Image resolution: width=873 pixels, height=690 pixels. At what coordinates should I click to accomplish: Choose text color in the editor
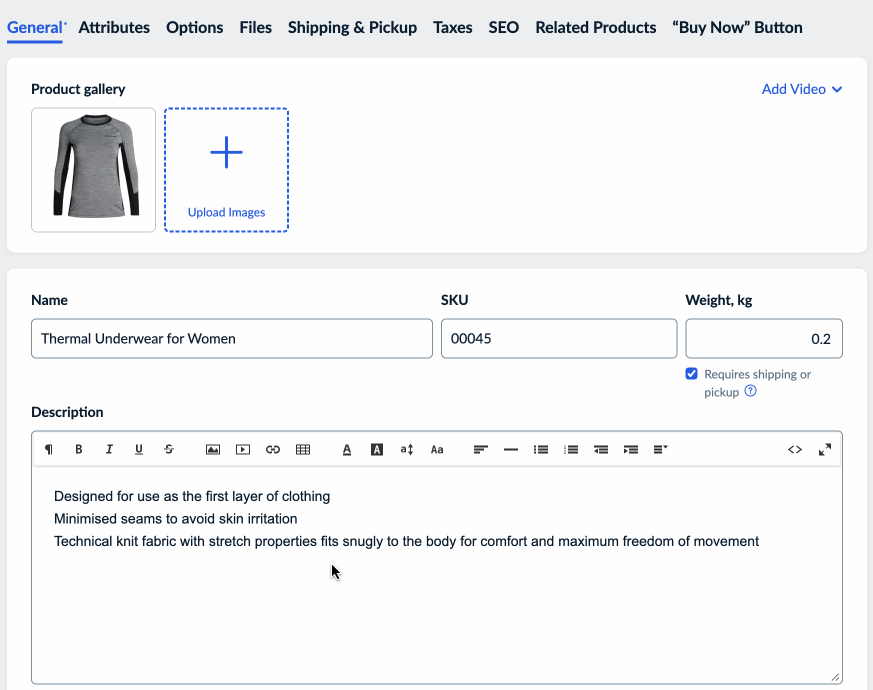[x=347, y=450]
